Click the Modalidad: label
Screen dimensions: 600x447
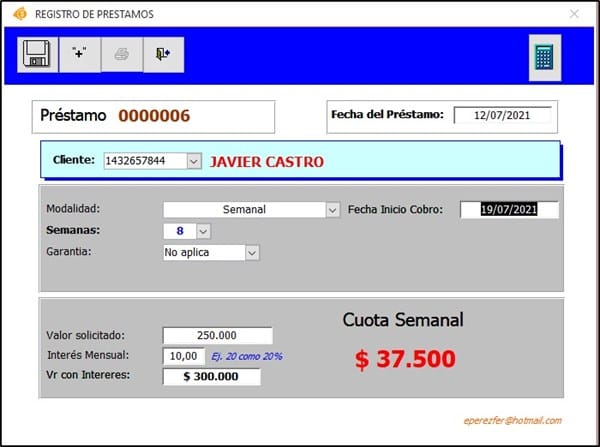point(73,209)
